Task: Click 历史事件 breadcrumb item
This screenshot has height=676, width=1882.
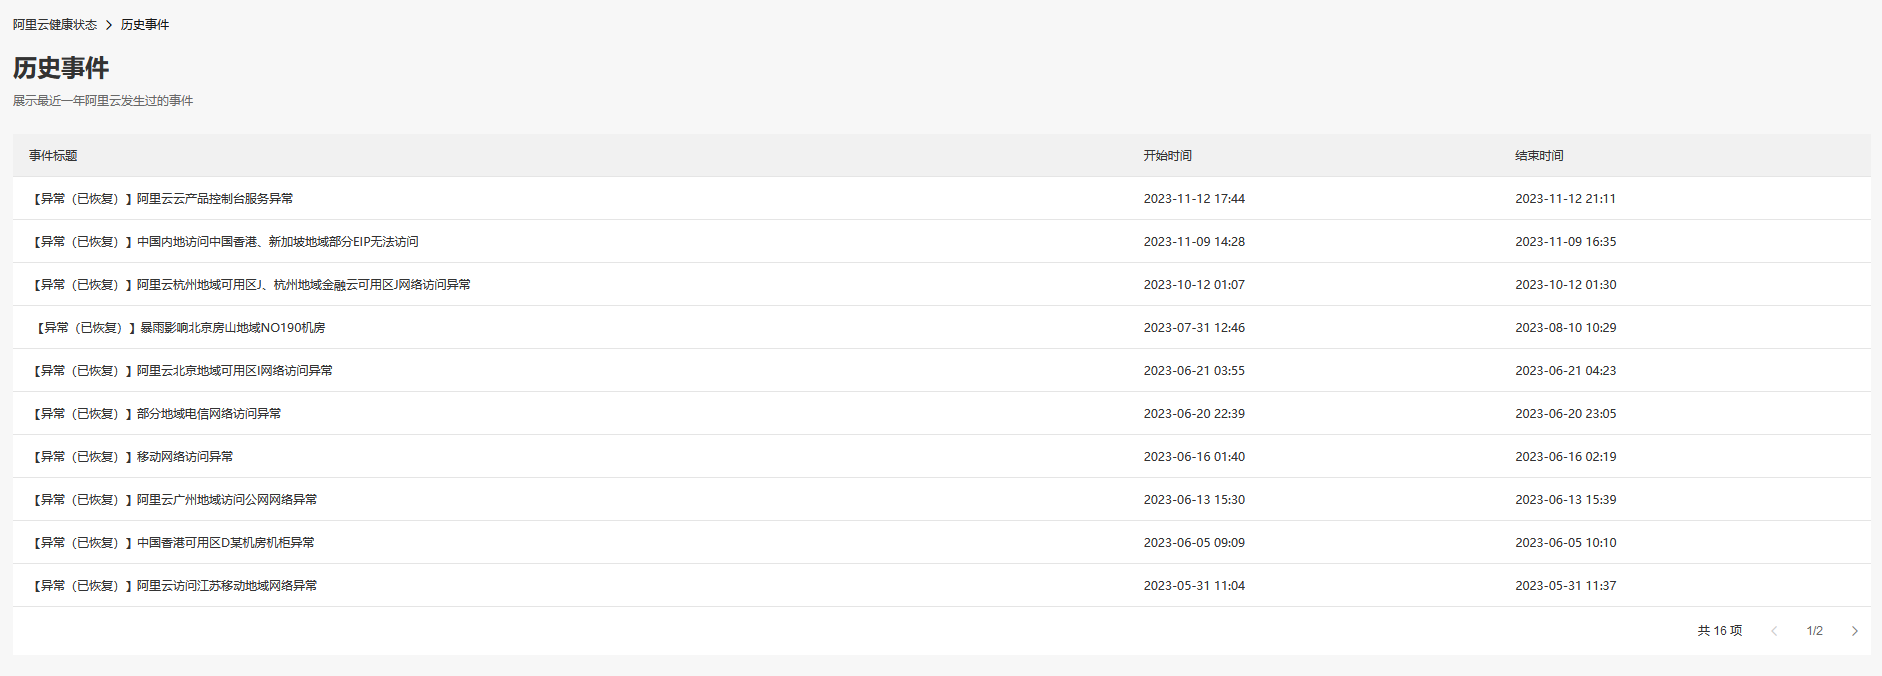Action: click(x=145, y=25)
